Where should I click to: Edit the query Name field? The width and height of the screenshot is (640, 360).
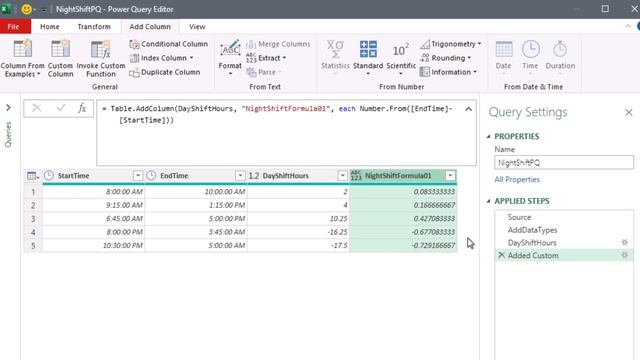564,162
